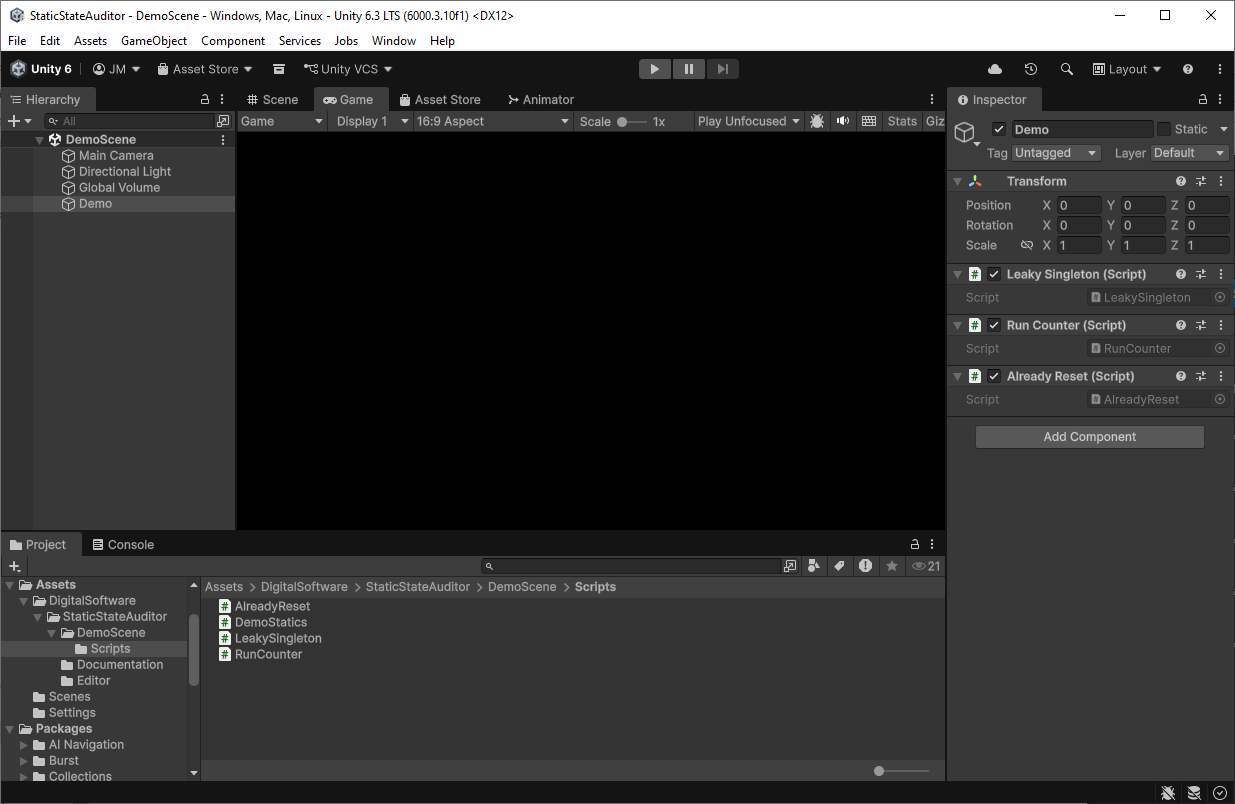Open Already Reset help icon

(x=1181, y=376)
